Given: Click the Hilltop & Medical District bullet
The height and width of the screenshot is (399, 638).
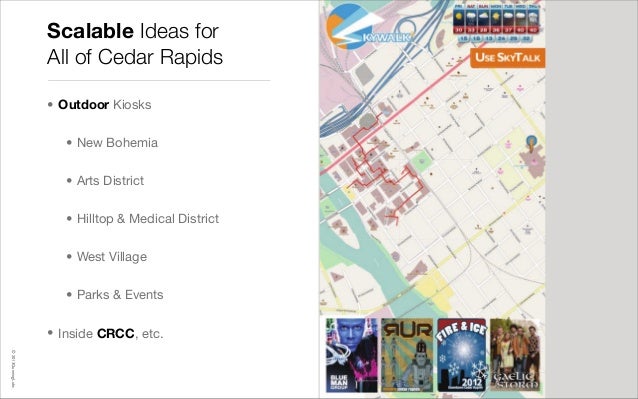Looking at the screenshot, I should point(148,219).
